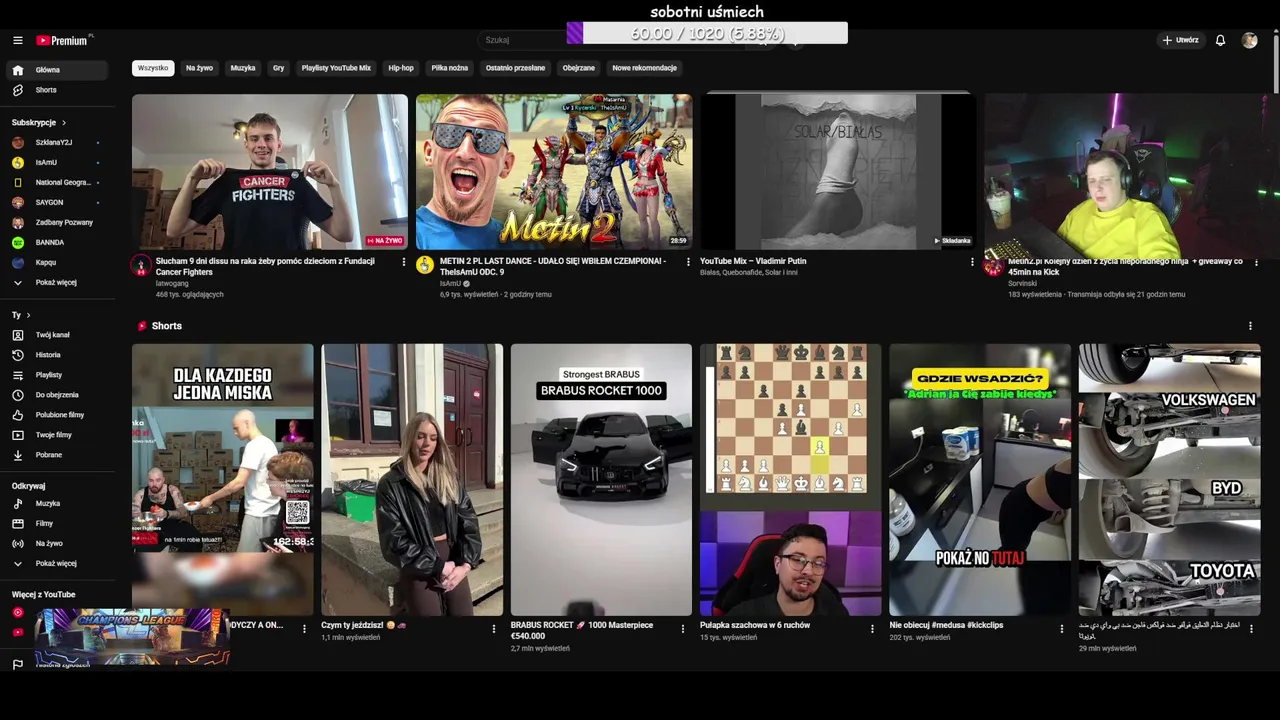Open Playlisty in the sidebar
Image resolution: width=1280 pixels, height=720 pixels.
point(56,375)
